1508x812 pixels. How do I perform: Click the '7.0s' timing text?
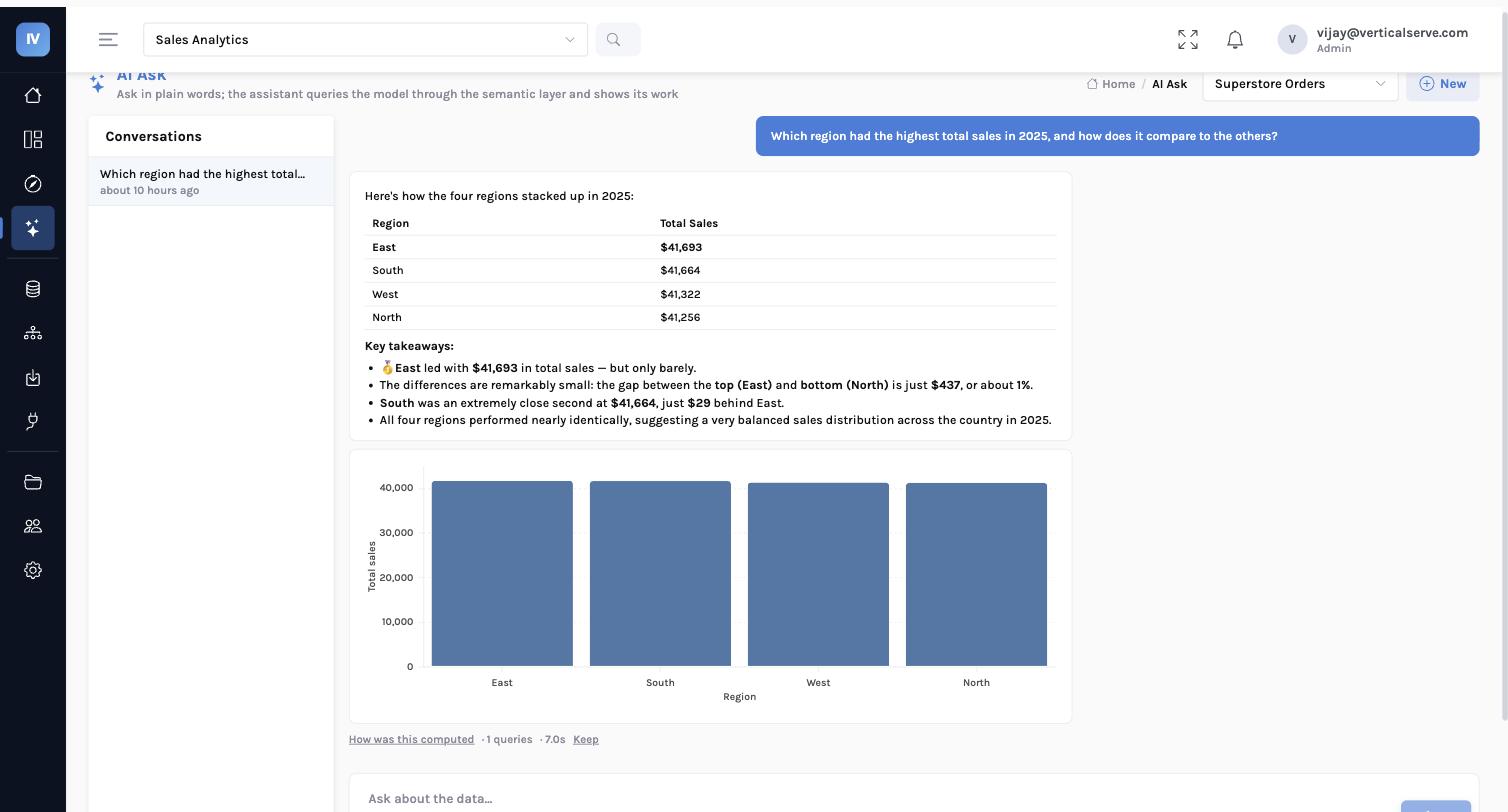point(555,739)
